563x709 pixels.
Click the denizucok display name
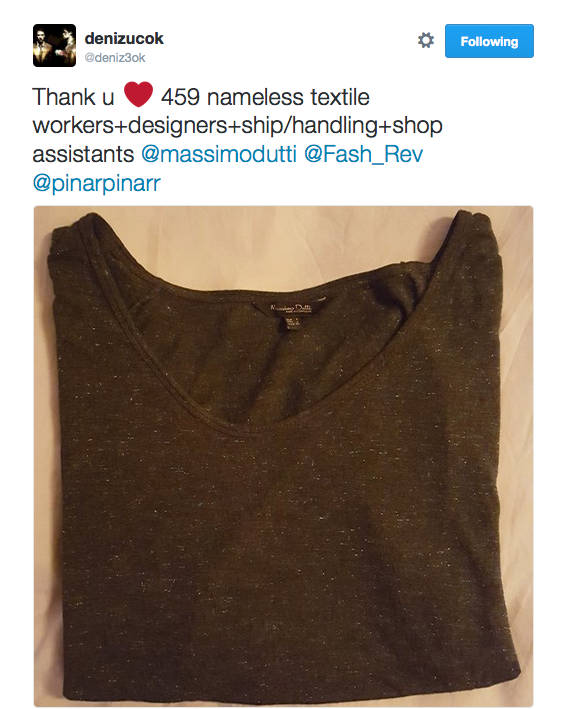point(124,38)
